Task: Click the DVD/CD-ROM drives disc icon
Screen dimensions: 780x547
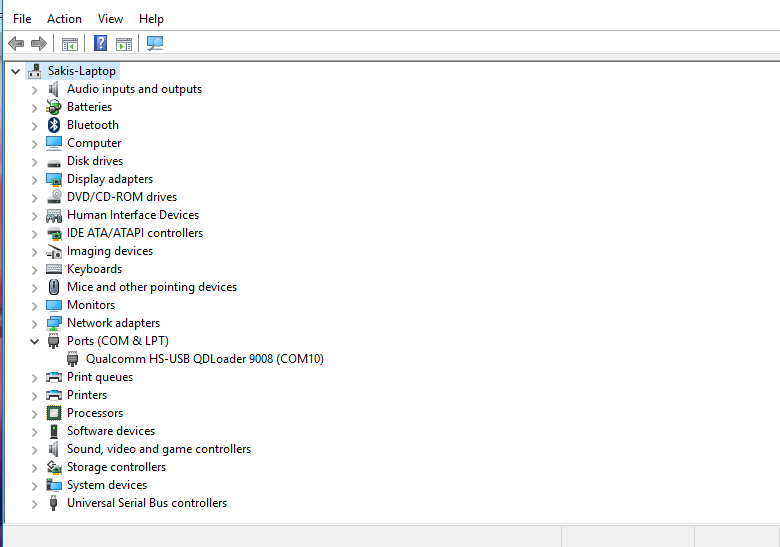Action: tap(54, 197)
